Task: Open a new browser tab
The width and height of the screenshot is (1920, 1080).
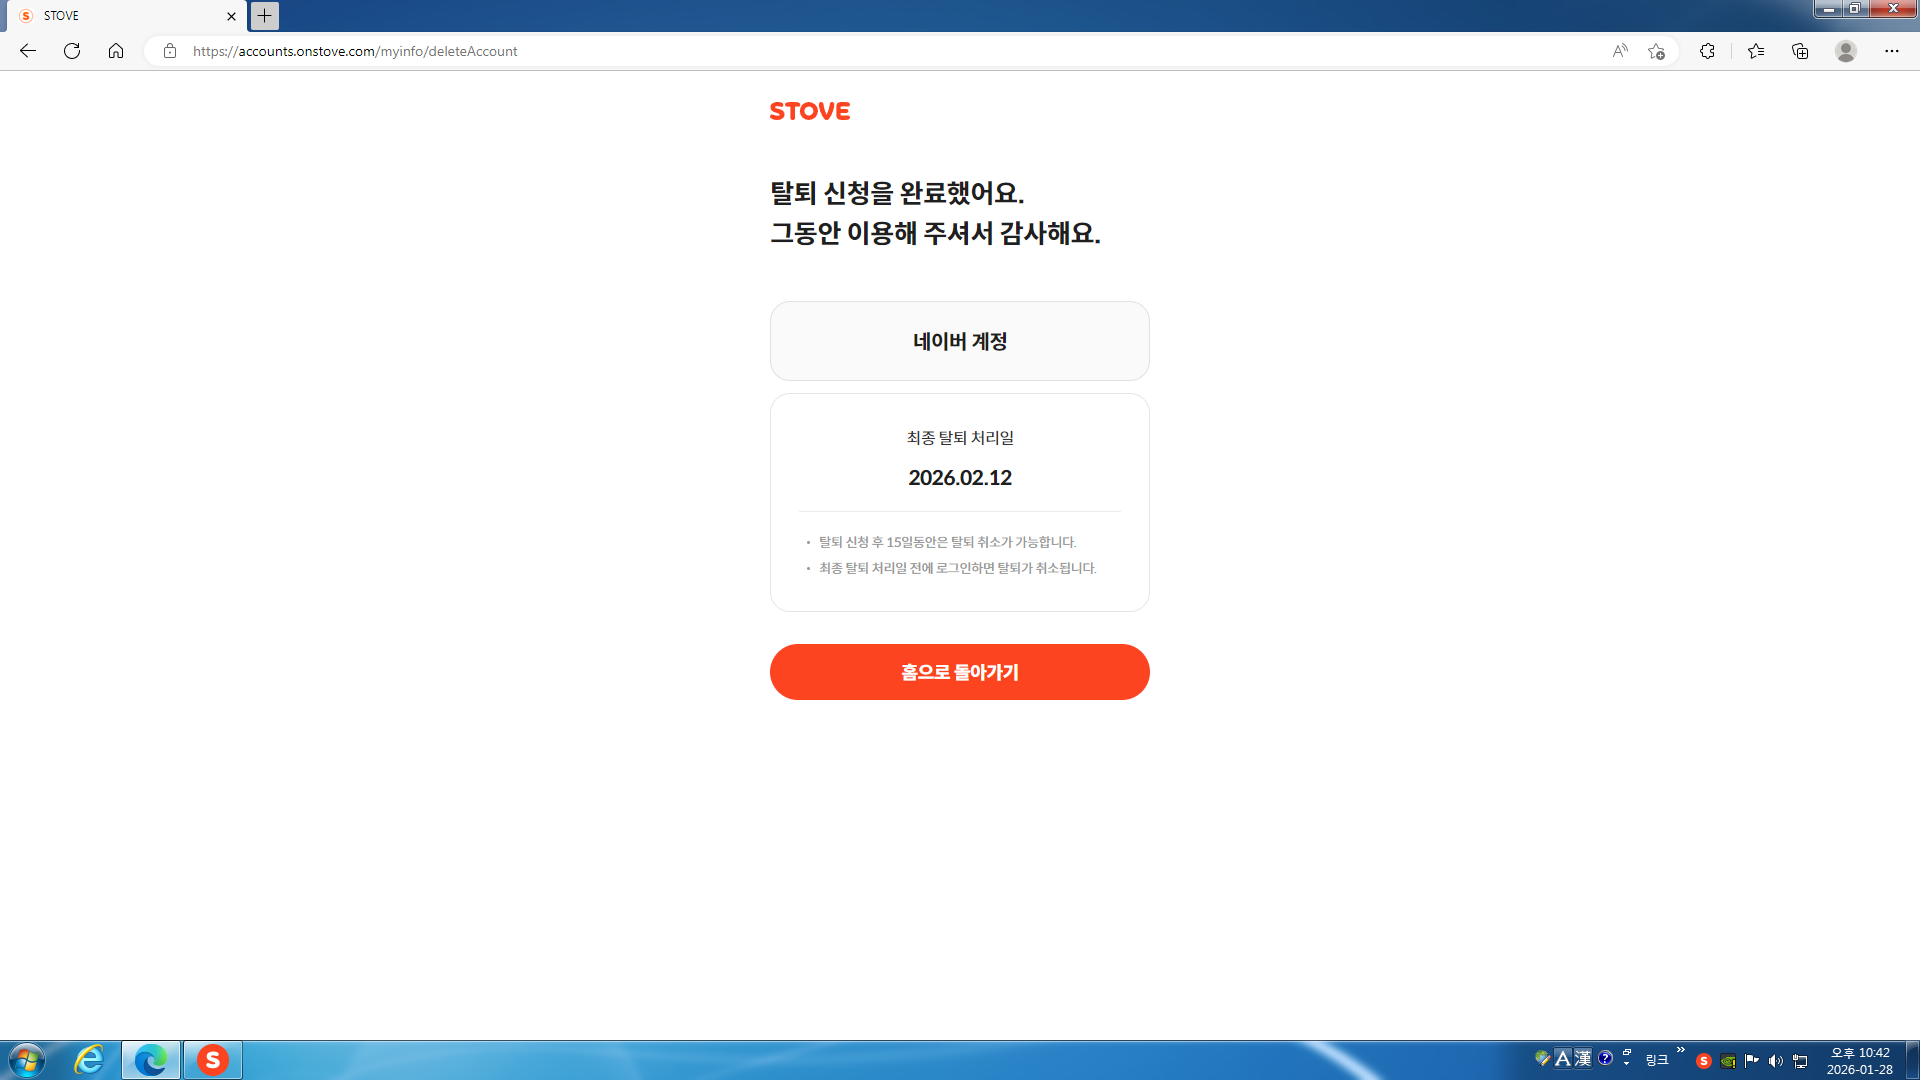Action: tap(265, 15)
